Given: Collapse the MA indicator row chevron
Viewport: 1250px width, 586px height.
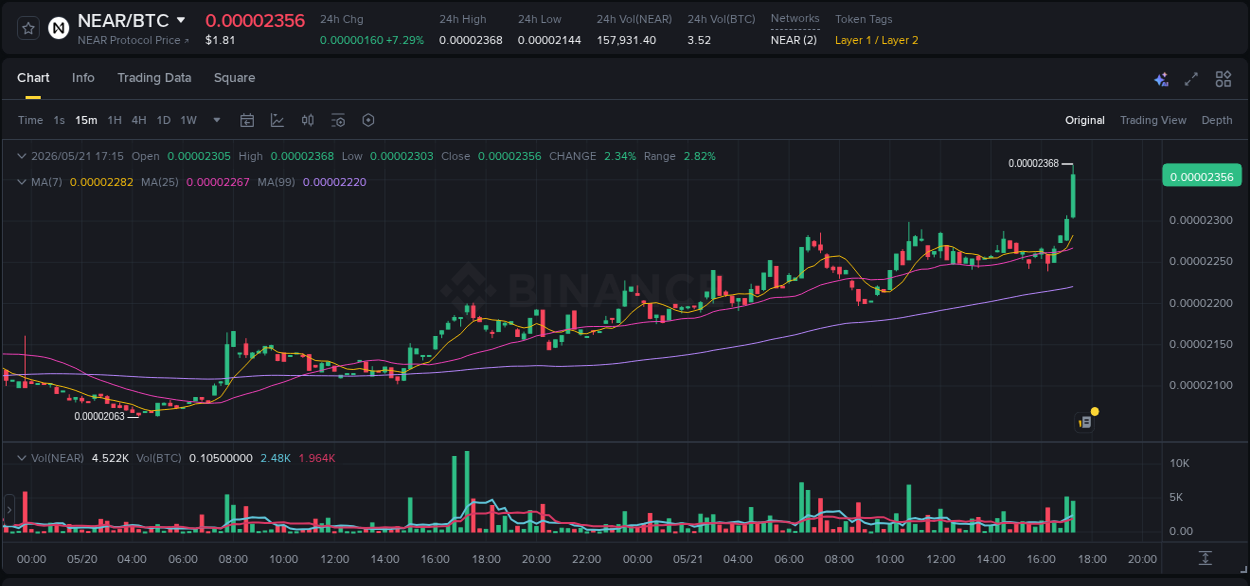Looking at the screenshot, I should click(22, 182).
